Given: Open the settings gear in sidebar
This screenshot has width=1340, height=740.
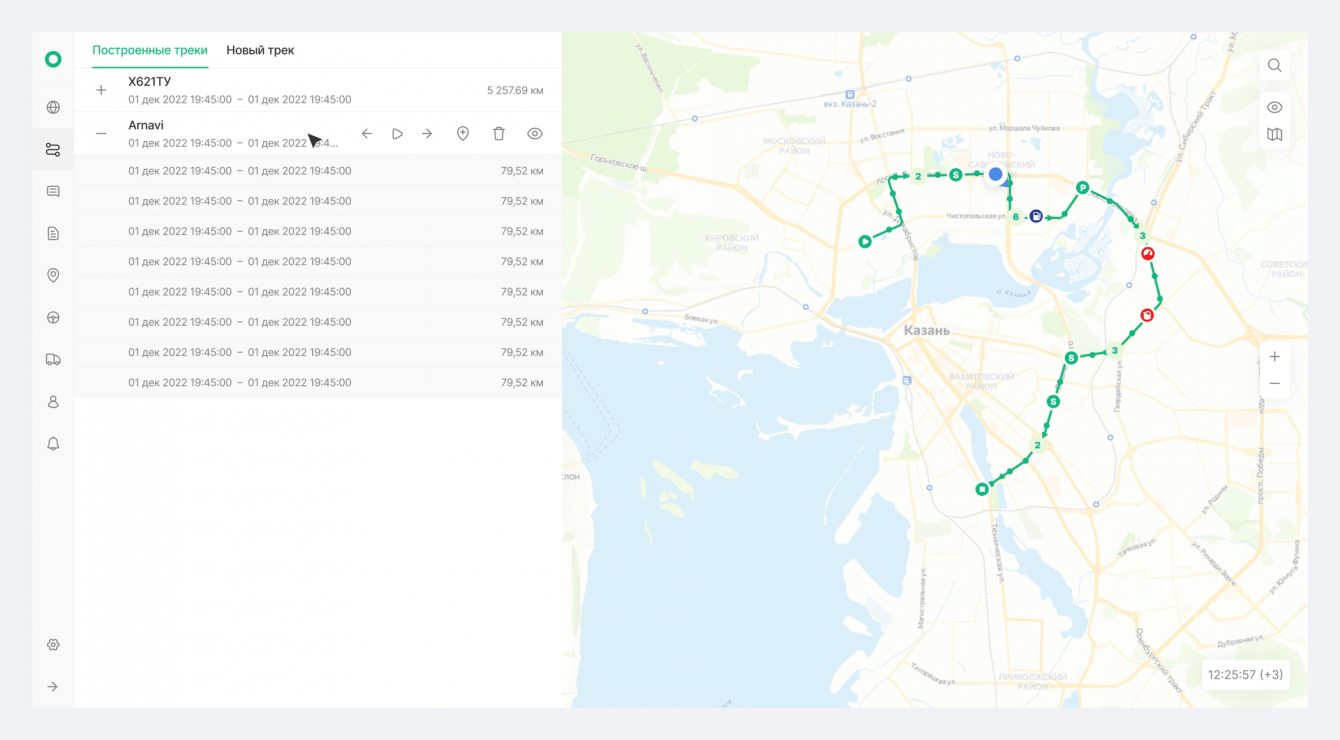Looking at the screenshot, I should tap(53, 645).
